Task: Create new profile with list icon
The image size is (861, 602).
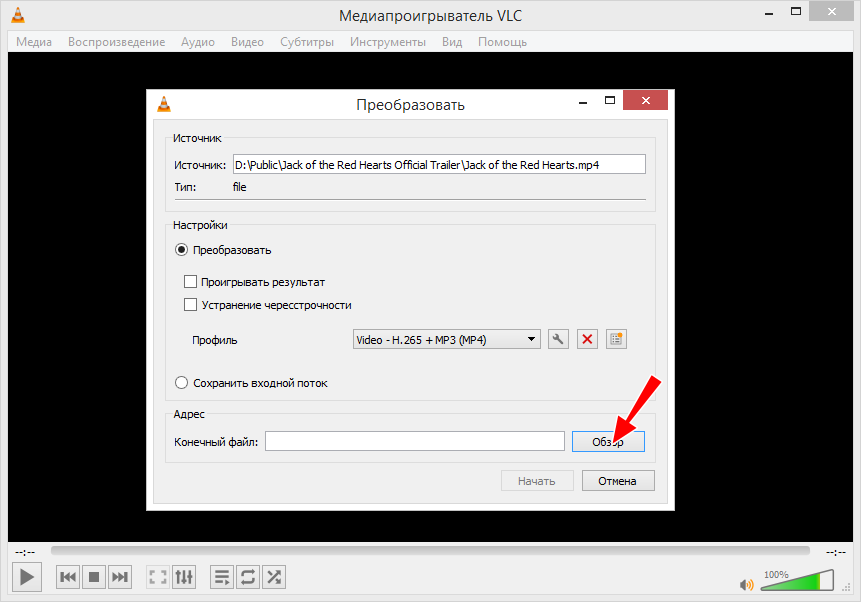Action: tap(616, 339)
